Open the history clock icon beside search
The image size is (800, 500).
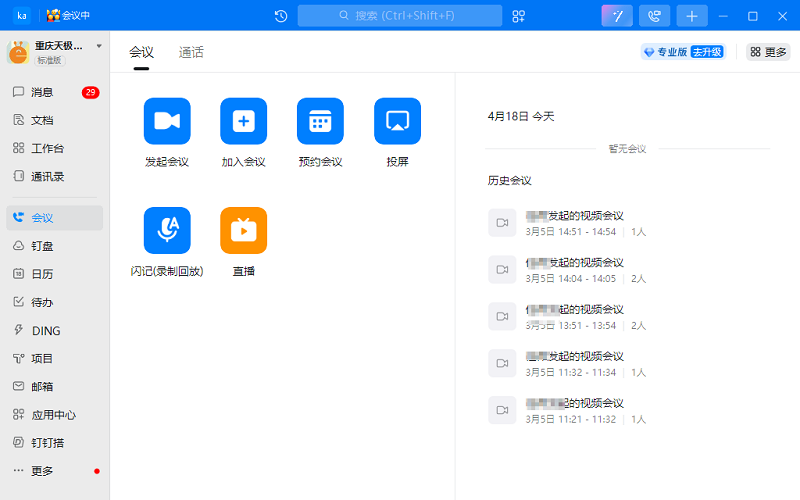tap(281, 16)
